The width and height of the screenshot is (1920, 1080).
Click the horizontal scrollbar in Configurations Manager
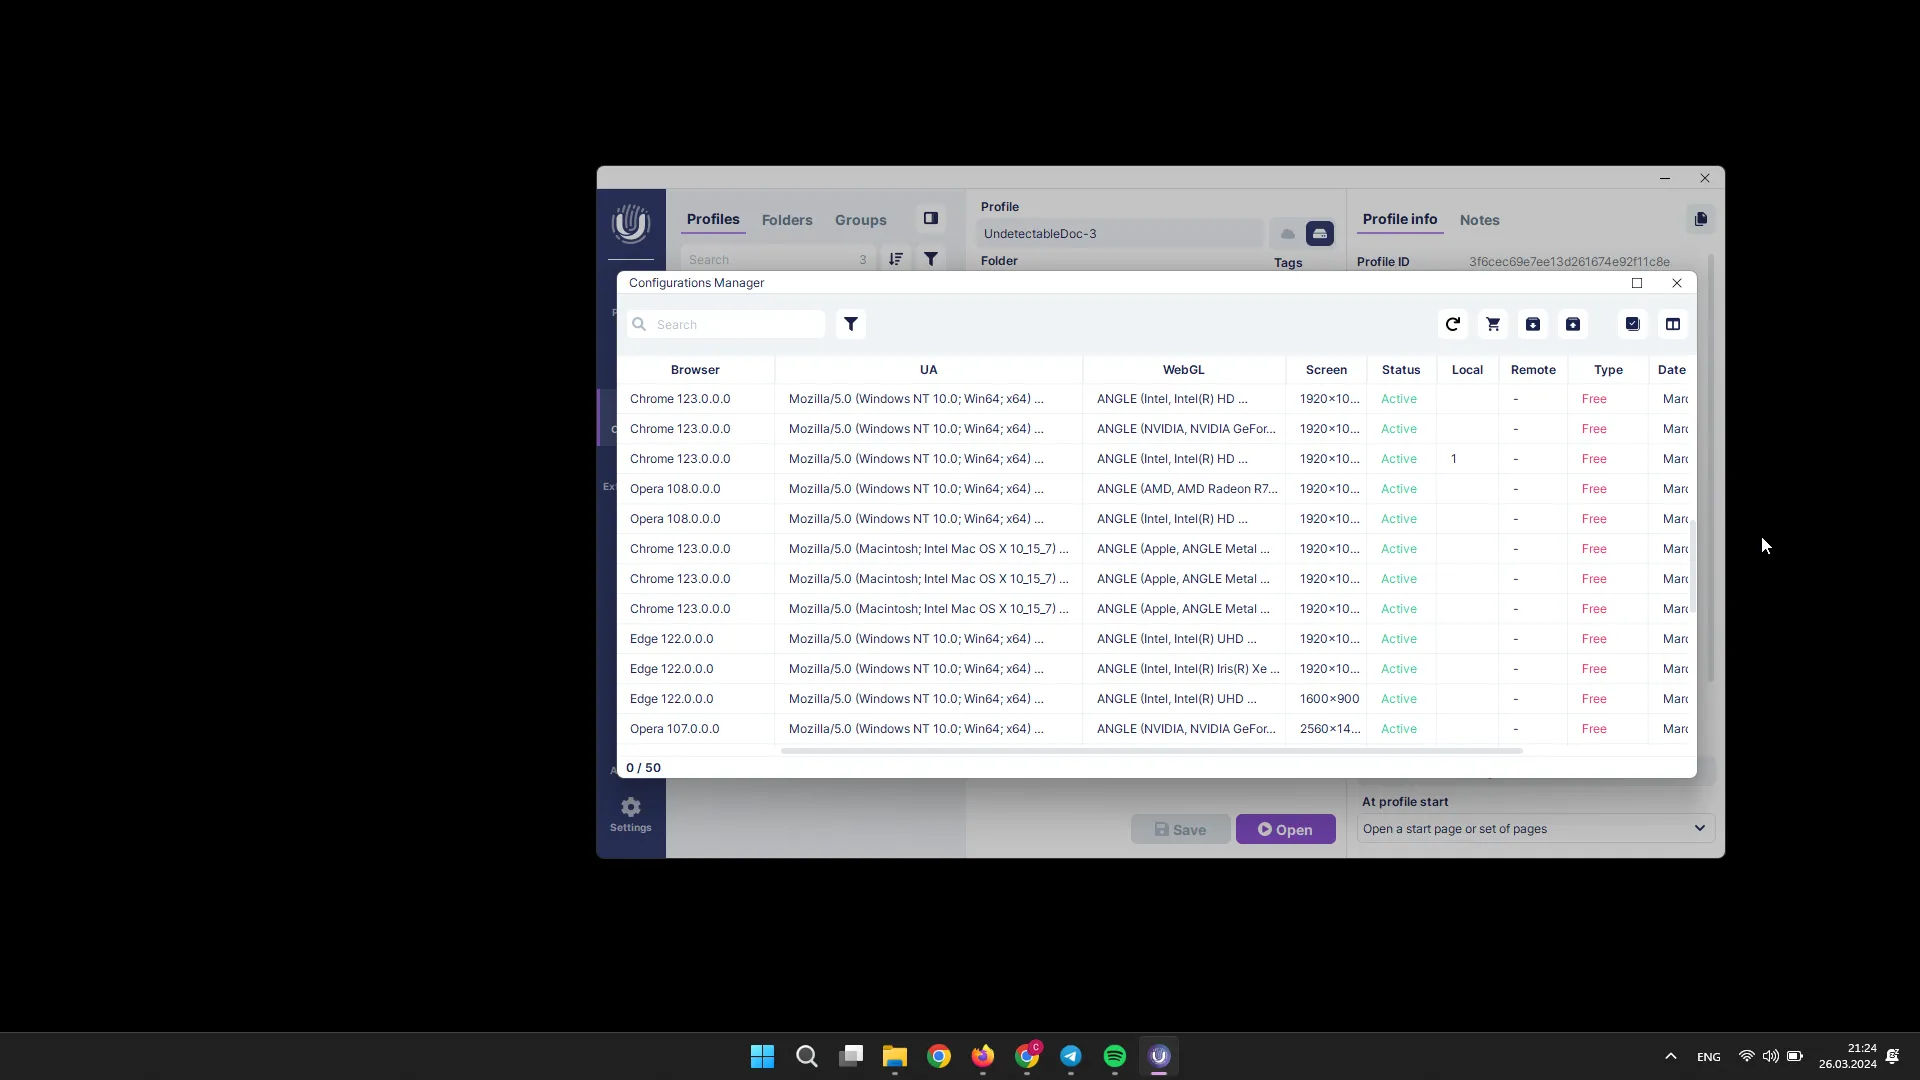pos(1151,751)
